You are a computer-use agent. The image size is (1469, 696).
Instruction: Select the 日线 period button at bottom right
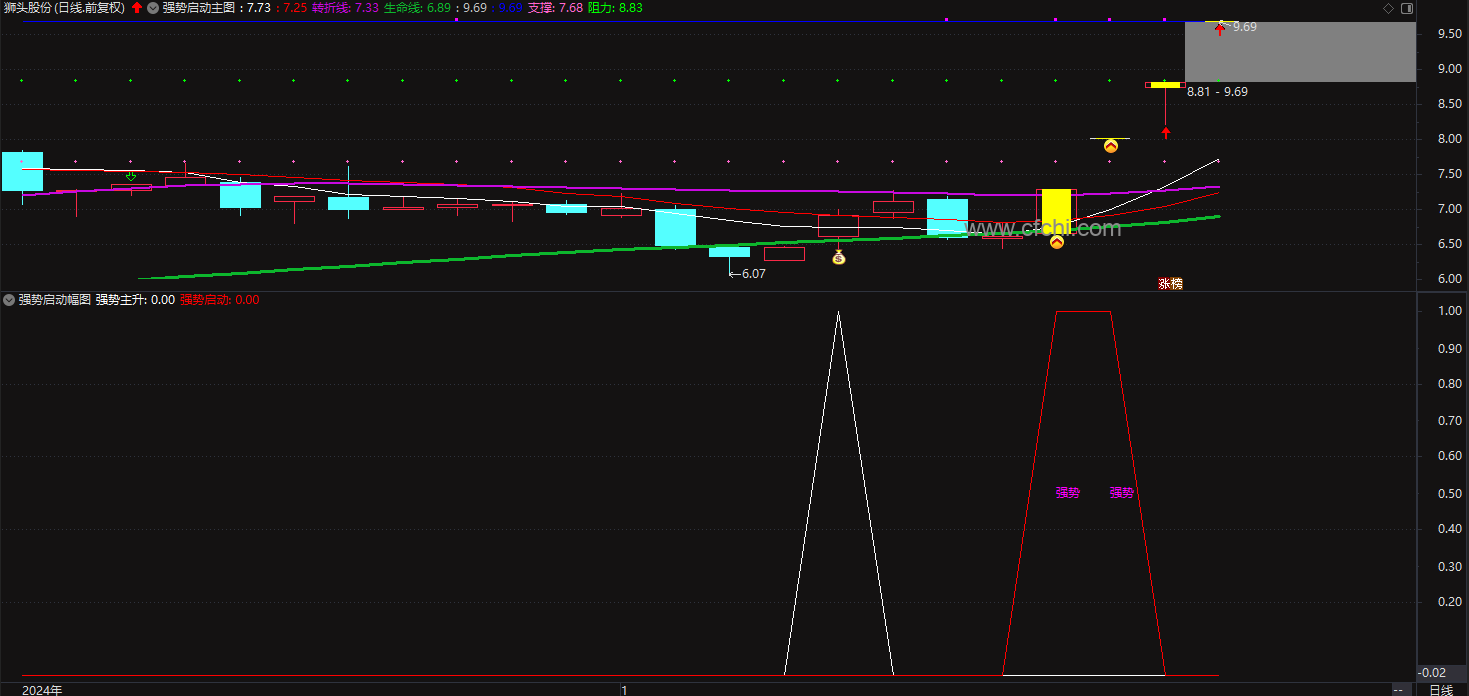pyautogui.click(x=1441, y=690)
